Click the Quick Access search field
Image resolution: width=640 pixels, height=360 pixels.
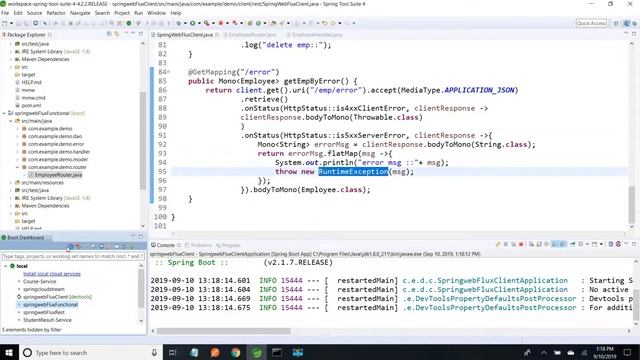point(591,23)
